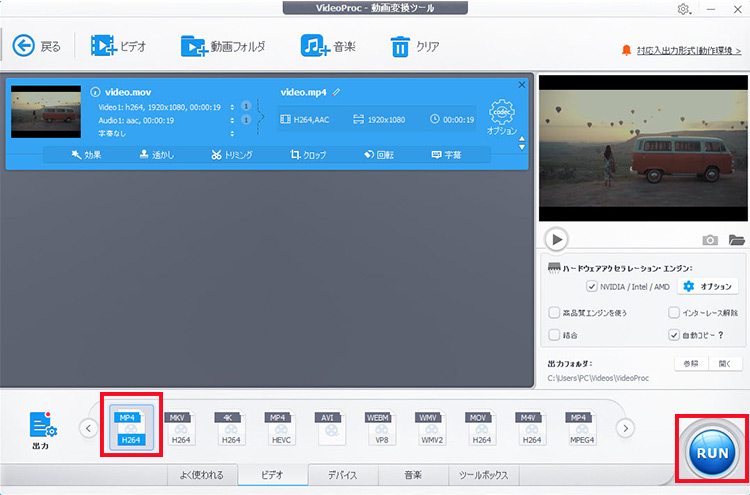Open 回転 rotate tool
The width and height of the screenshot is (750, 495).
379,154
